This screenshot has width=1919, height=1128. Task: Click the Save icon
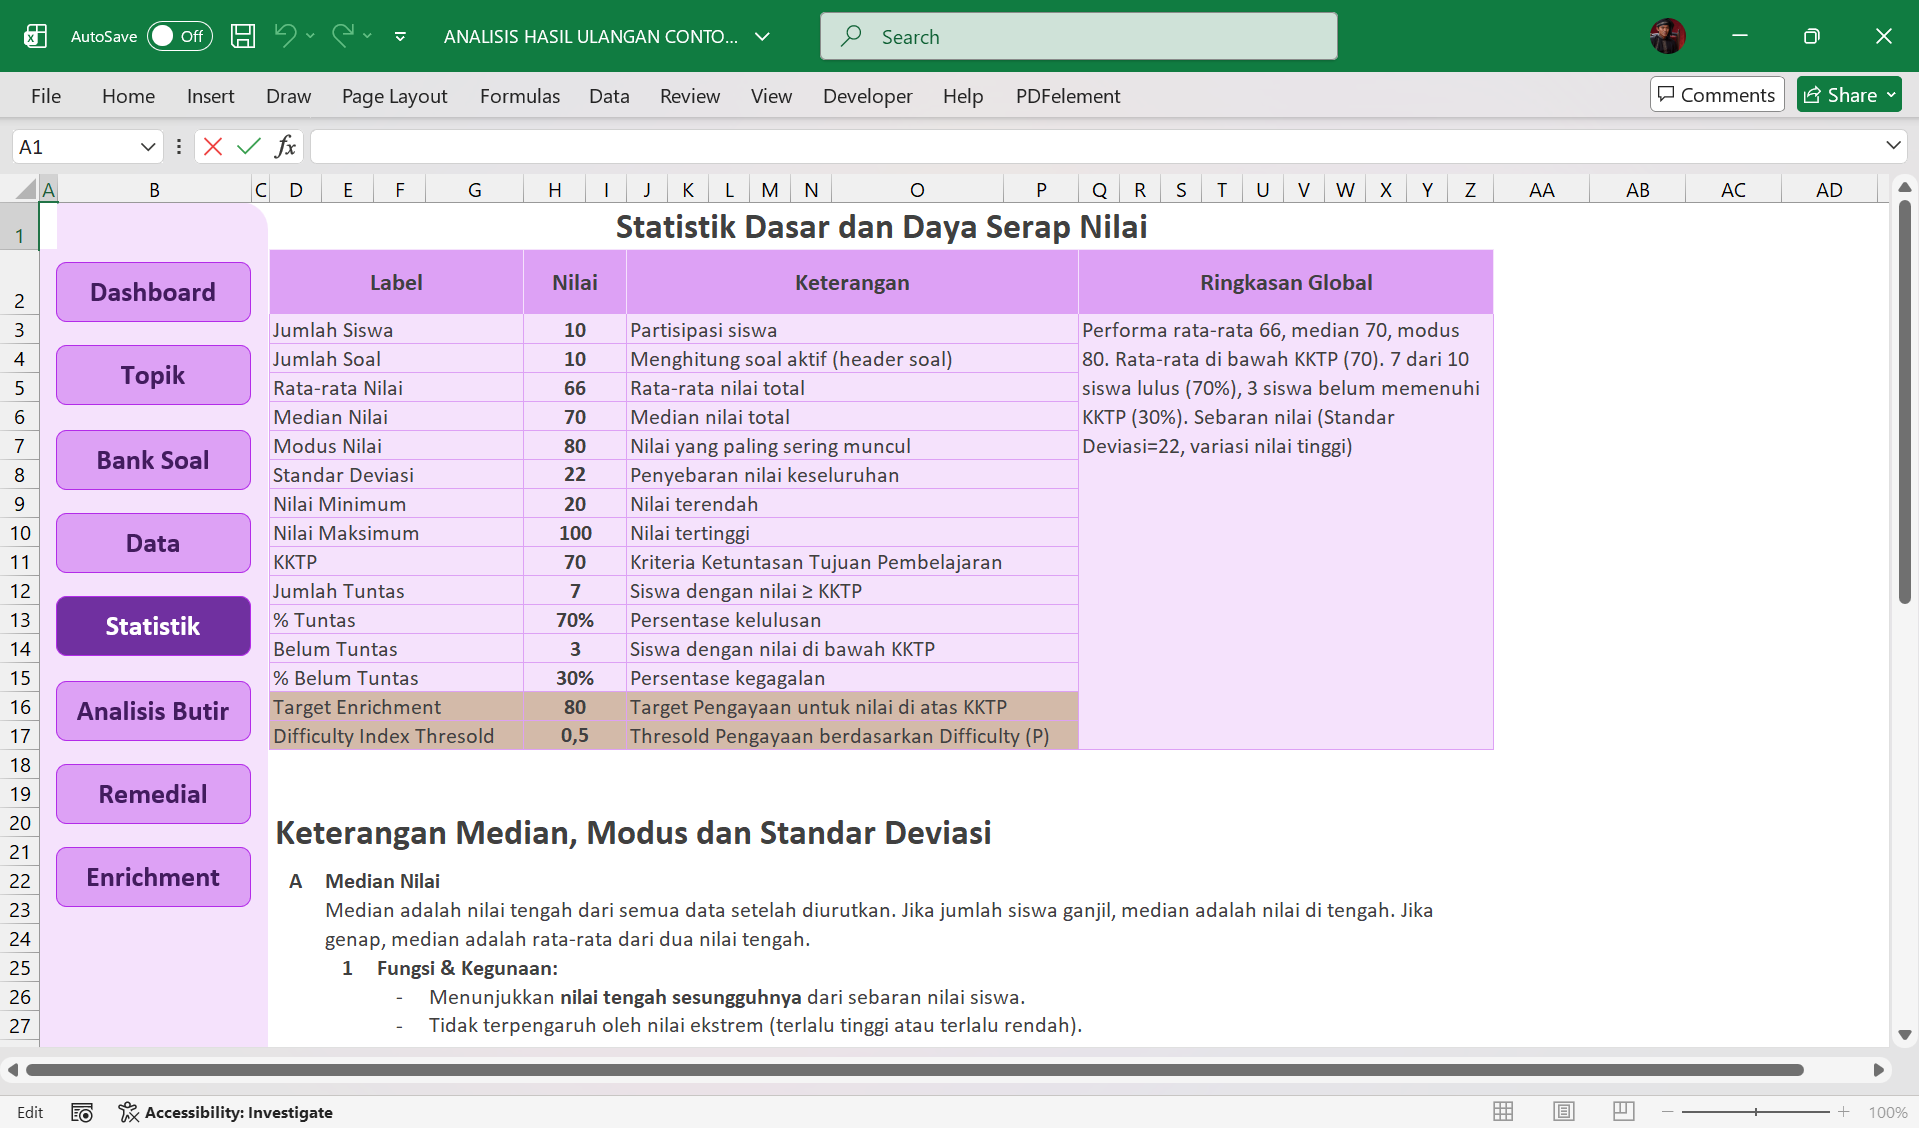(243, 36)
